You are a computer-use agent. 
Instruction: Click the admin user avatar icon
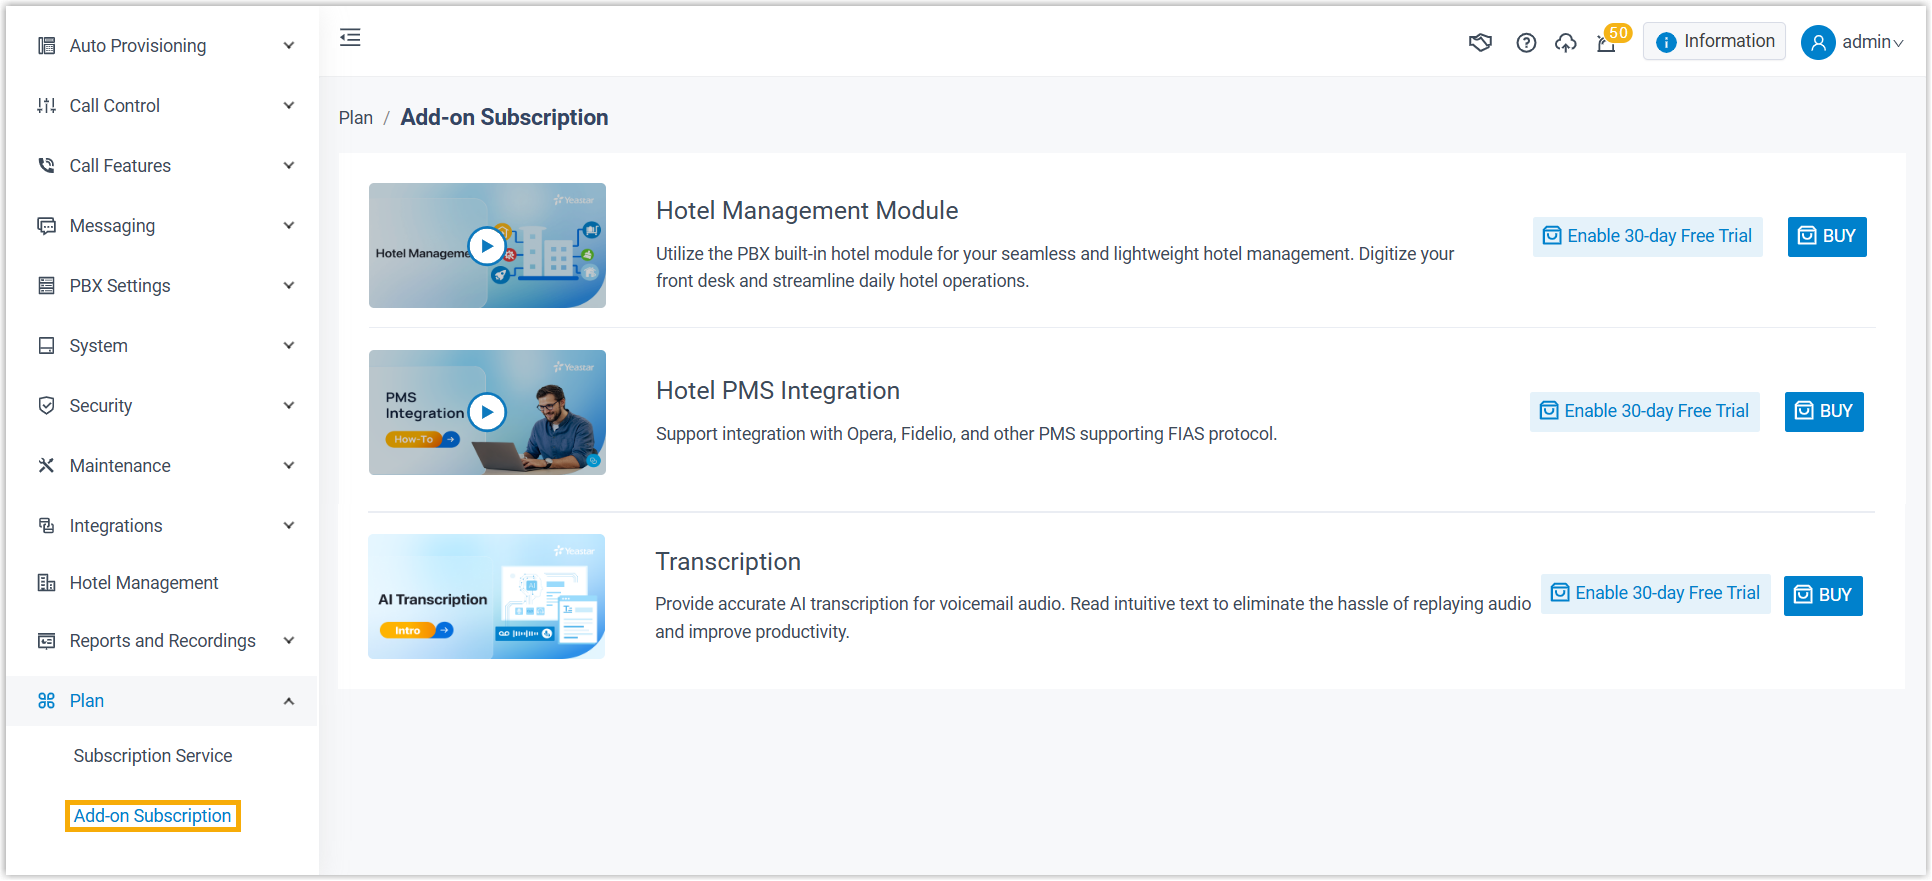click(x=1817, y=42)
